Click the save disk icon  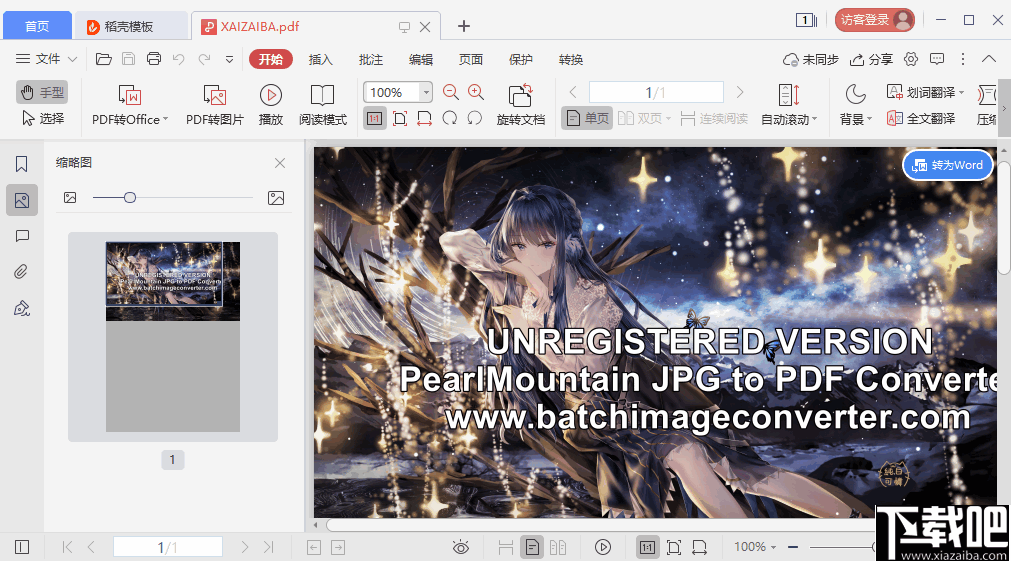coord(128,59)
